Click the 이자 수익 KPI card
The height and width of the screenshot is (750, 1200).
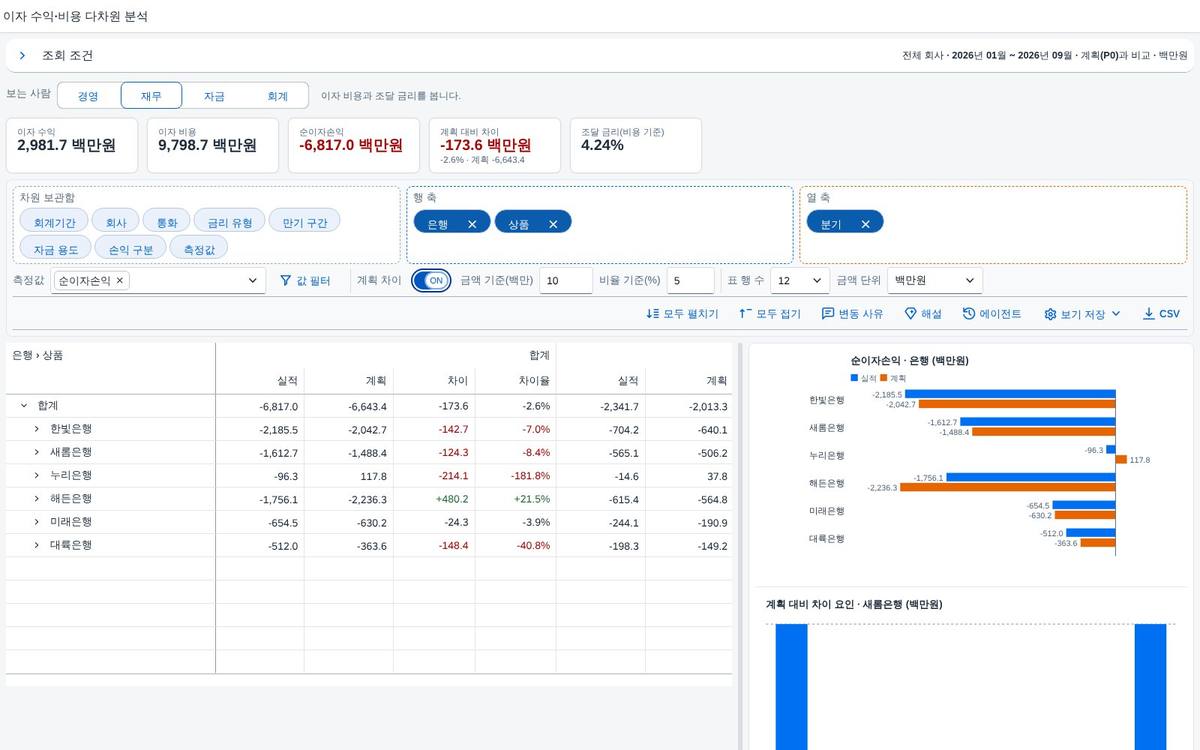pos(73,145)
